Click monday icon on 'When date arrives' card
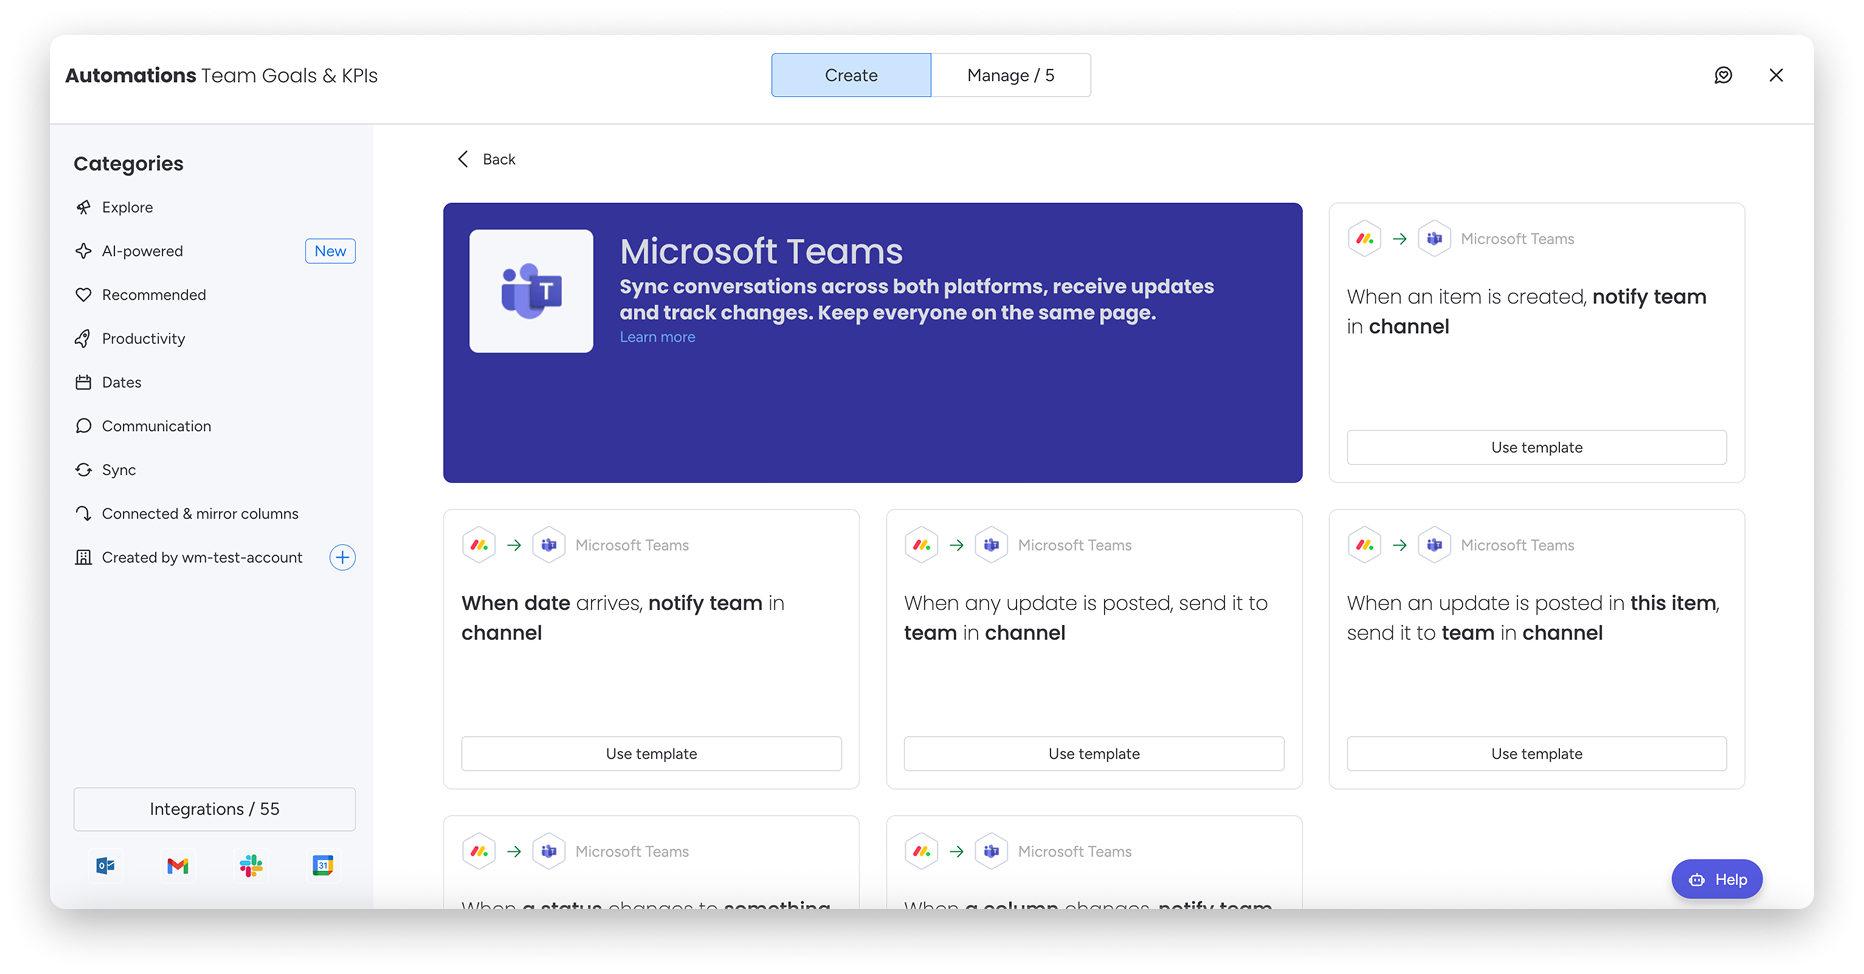The width and height of the screenshot is (1864, 974). (479, 545)
